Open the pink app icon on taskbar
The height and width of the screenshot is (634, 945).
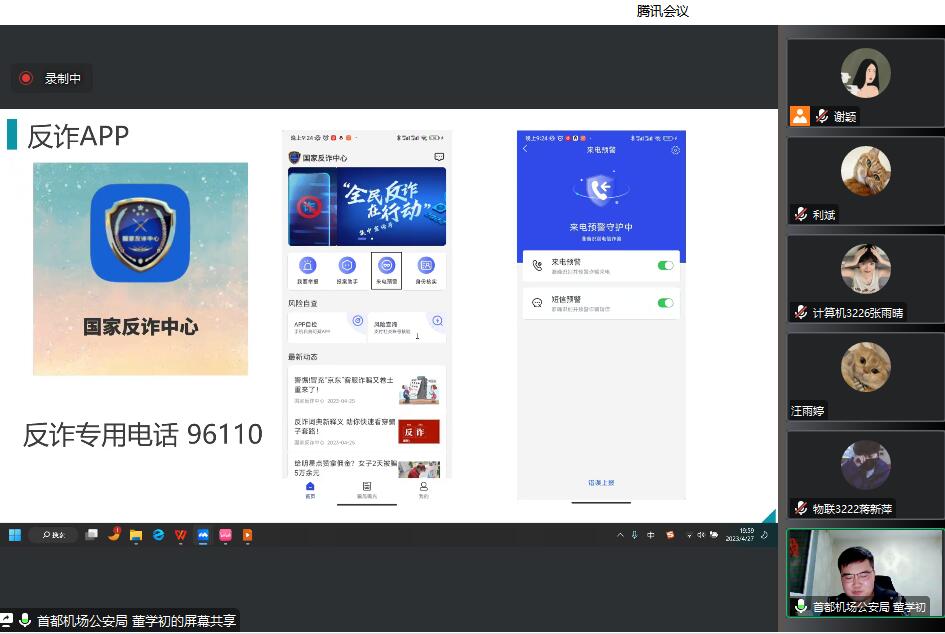[x=225, y=535]
